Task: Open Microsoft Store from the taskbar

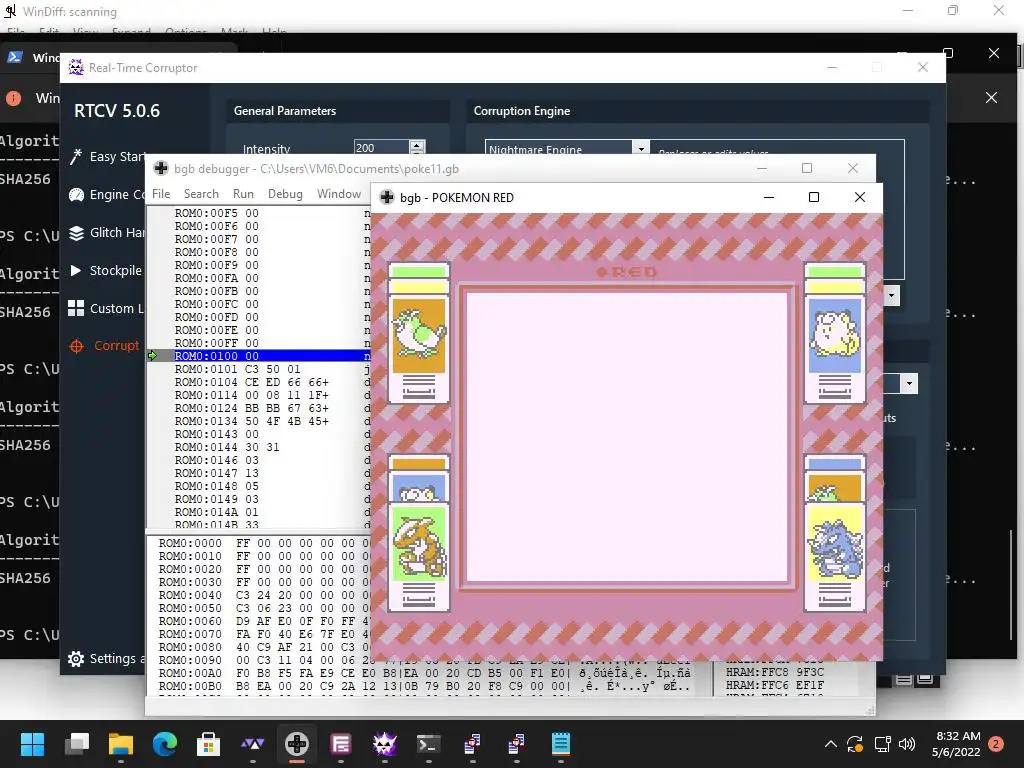Action: [209, 744]
